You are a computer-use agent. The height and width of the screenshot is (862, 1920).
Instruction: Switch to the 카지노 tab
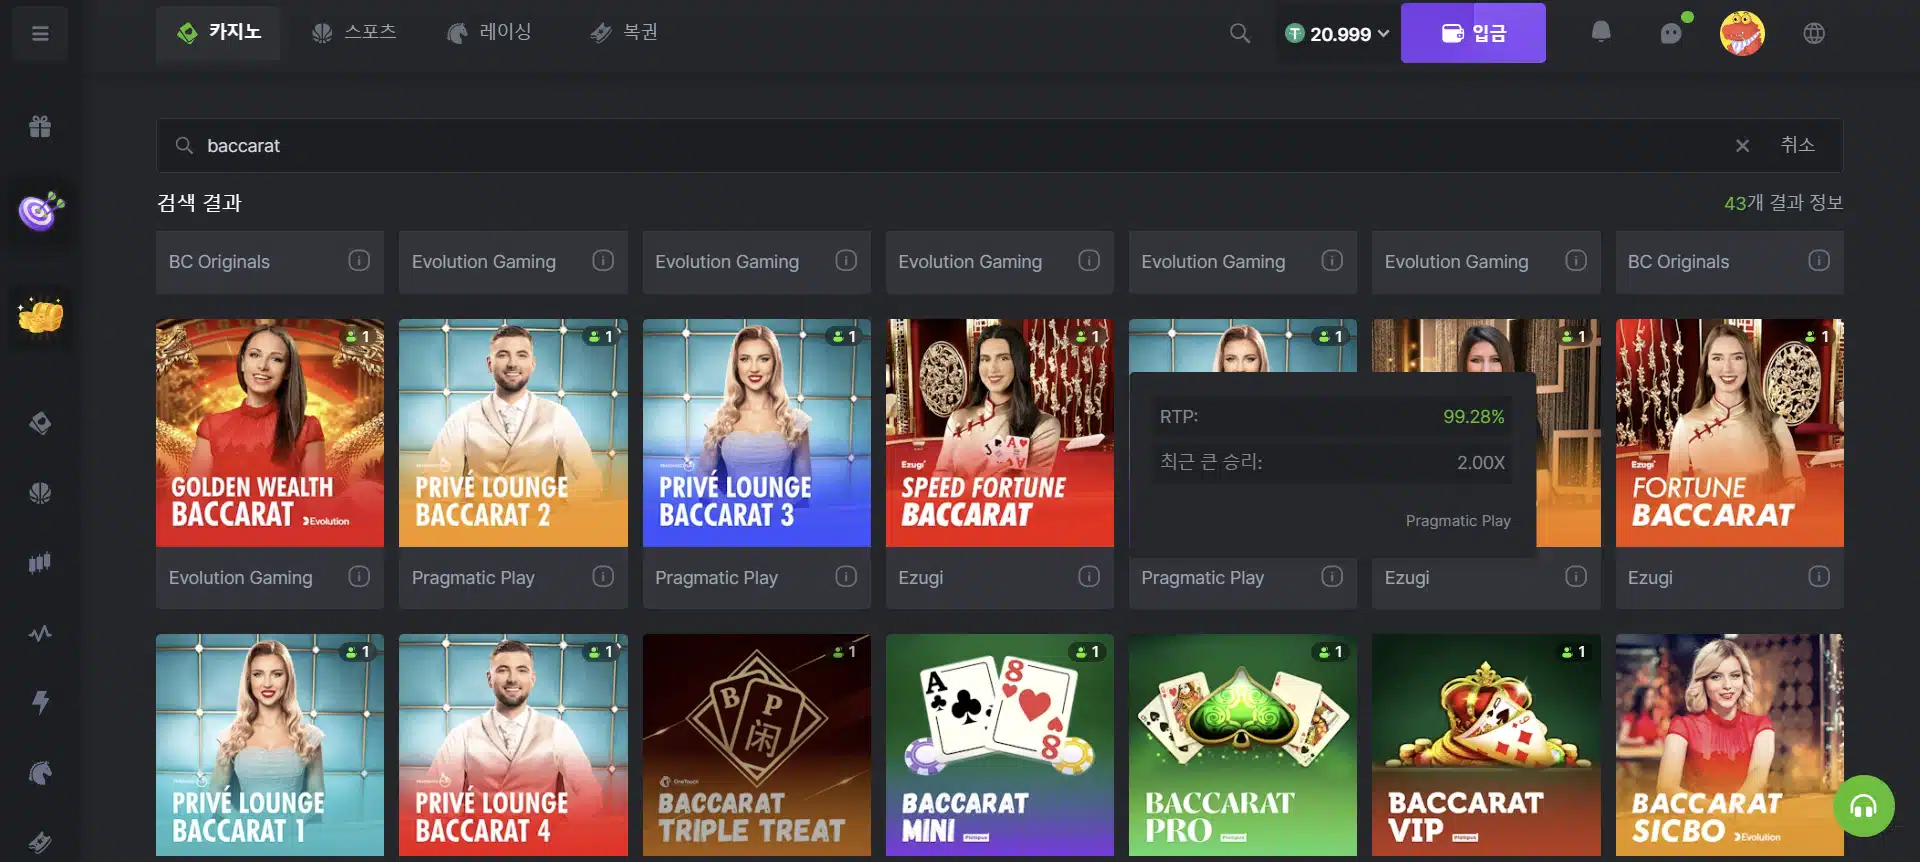218,33
